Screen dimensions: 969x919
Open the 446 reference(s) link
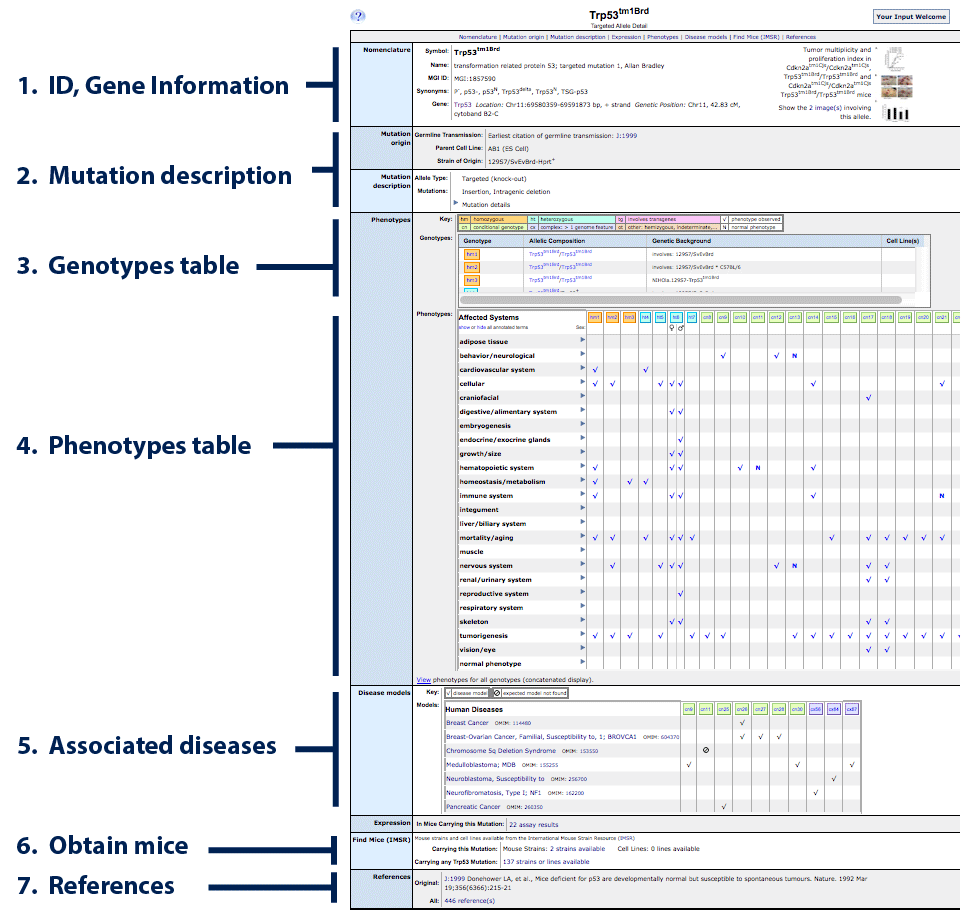(x=472, y=901)
